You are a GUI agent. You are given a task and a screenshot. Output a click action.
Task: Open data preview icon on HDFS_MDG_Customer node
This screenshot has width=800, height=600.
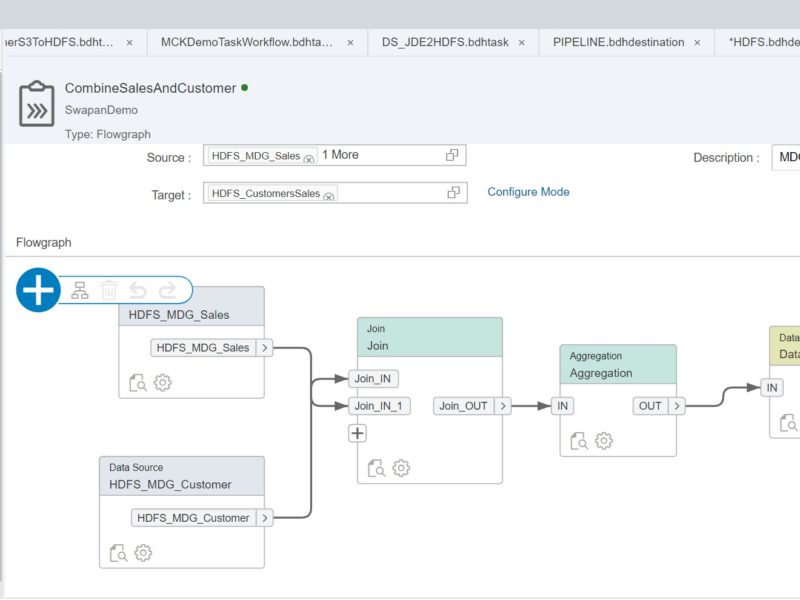click(x=118, y=553)
